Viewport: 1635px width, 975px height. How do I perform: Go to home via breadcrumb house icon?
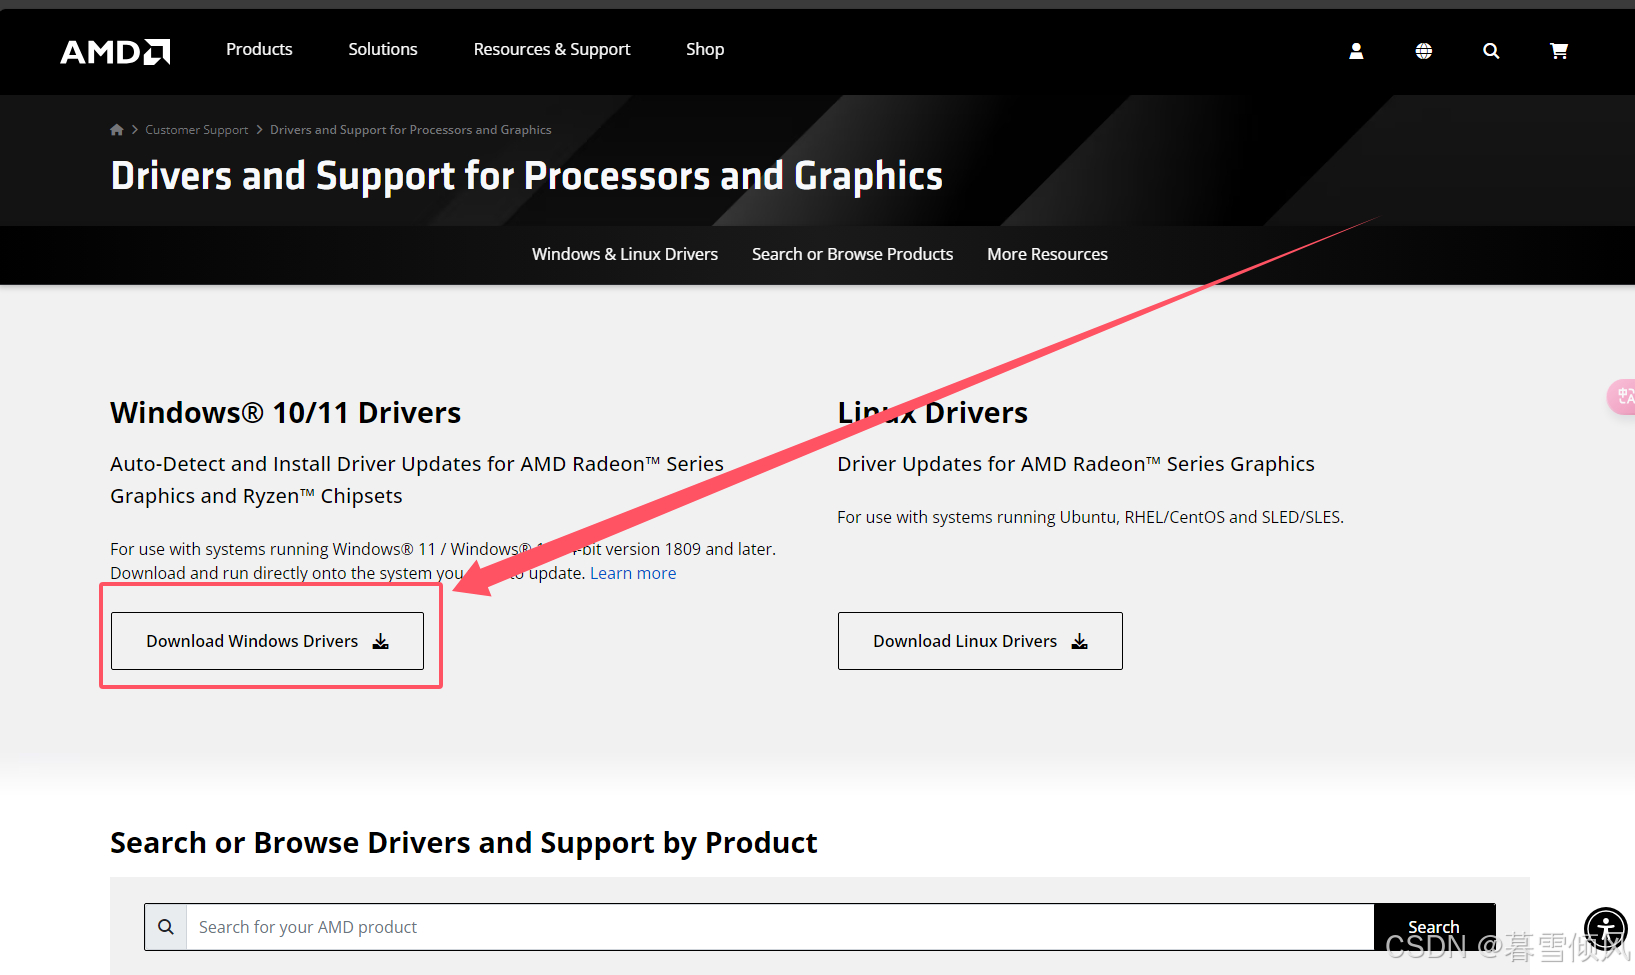pyautogui.click(x=117, y=130)
